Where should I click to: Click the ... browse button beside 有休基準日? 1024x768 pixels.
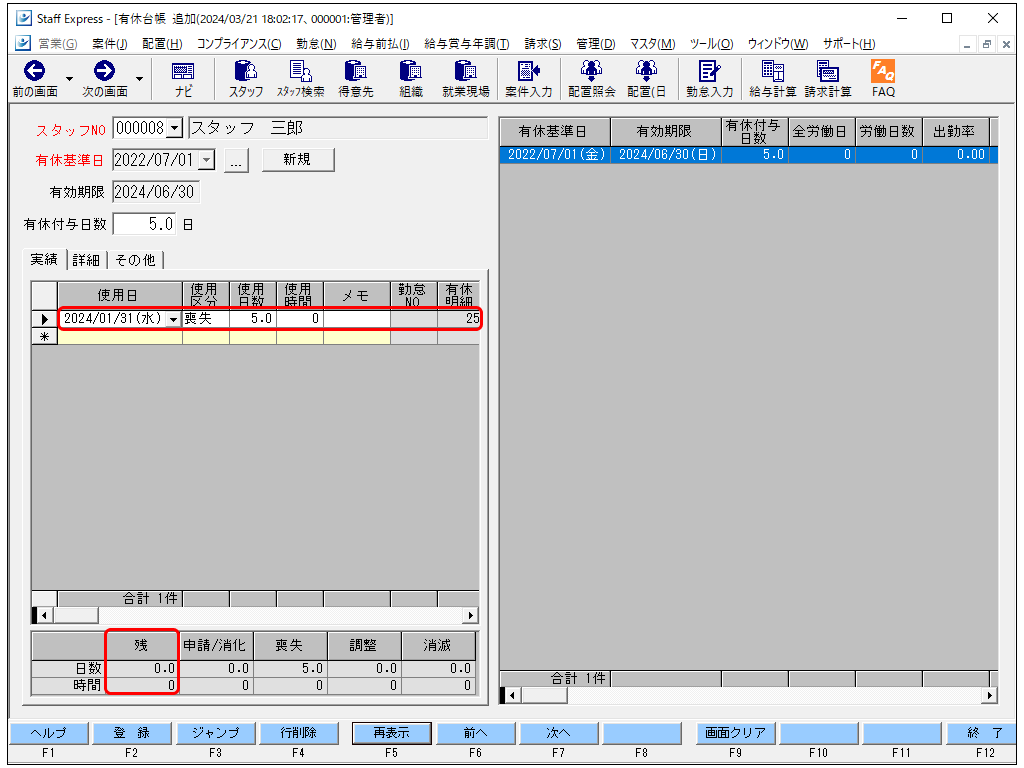tap(236, 160)
